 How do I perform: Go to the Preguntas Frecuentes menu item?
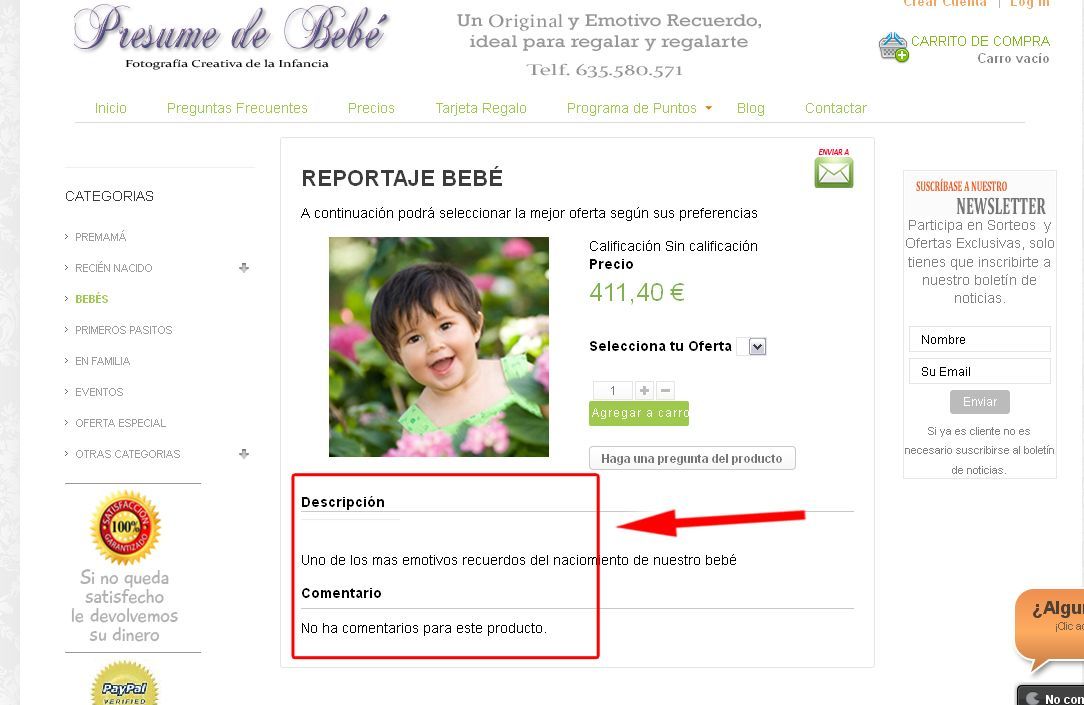point(237,108)
